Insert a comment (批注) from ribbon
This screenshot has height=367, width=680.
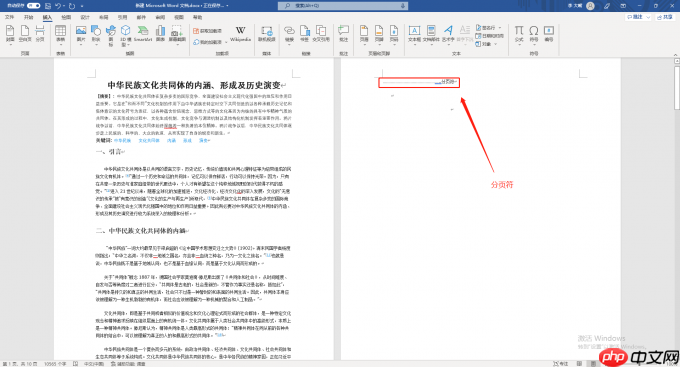[343, 34]
